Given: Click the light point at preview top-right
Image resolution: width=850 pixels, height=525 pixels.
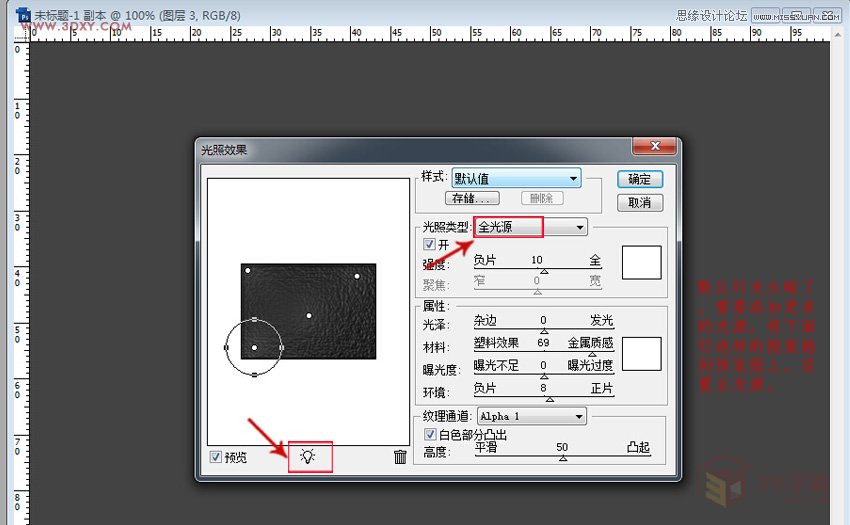Looking at the screenshot, I should tap(357, 276).
